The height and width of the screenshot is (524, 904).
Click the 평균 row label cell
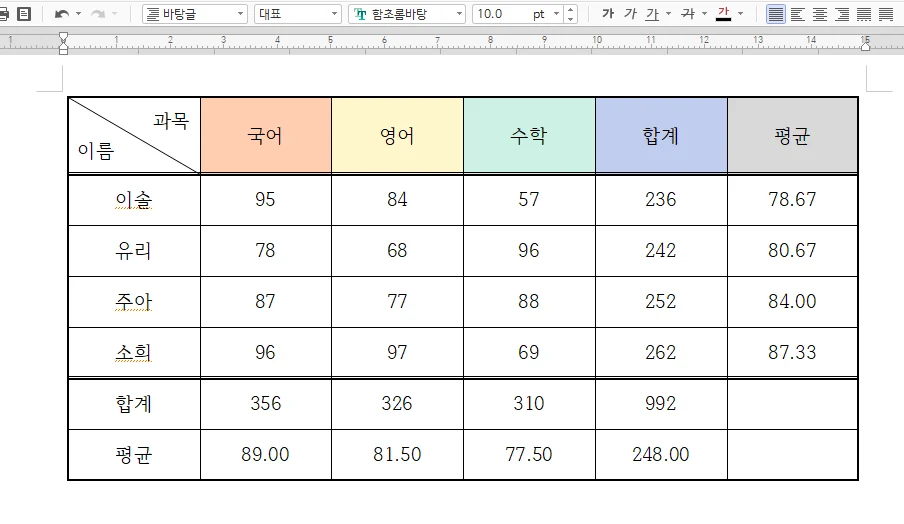pyautogui.click(x=134, y=454)
